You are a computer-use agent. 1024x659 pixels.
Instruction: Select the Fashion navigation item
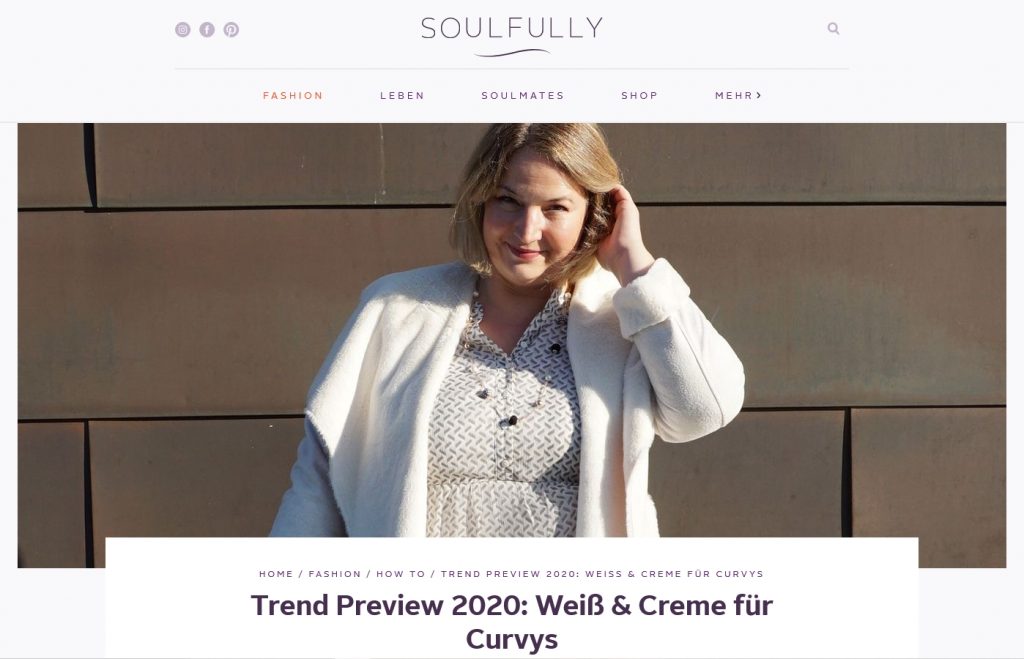(x=293, y=95)
